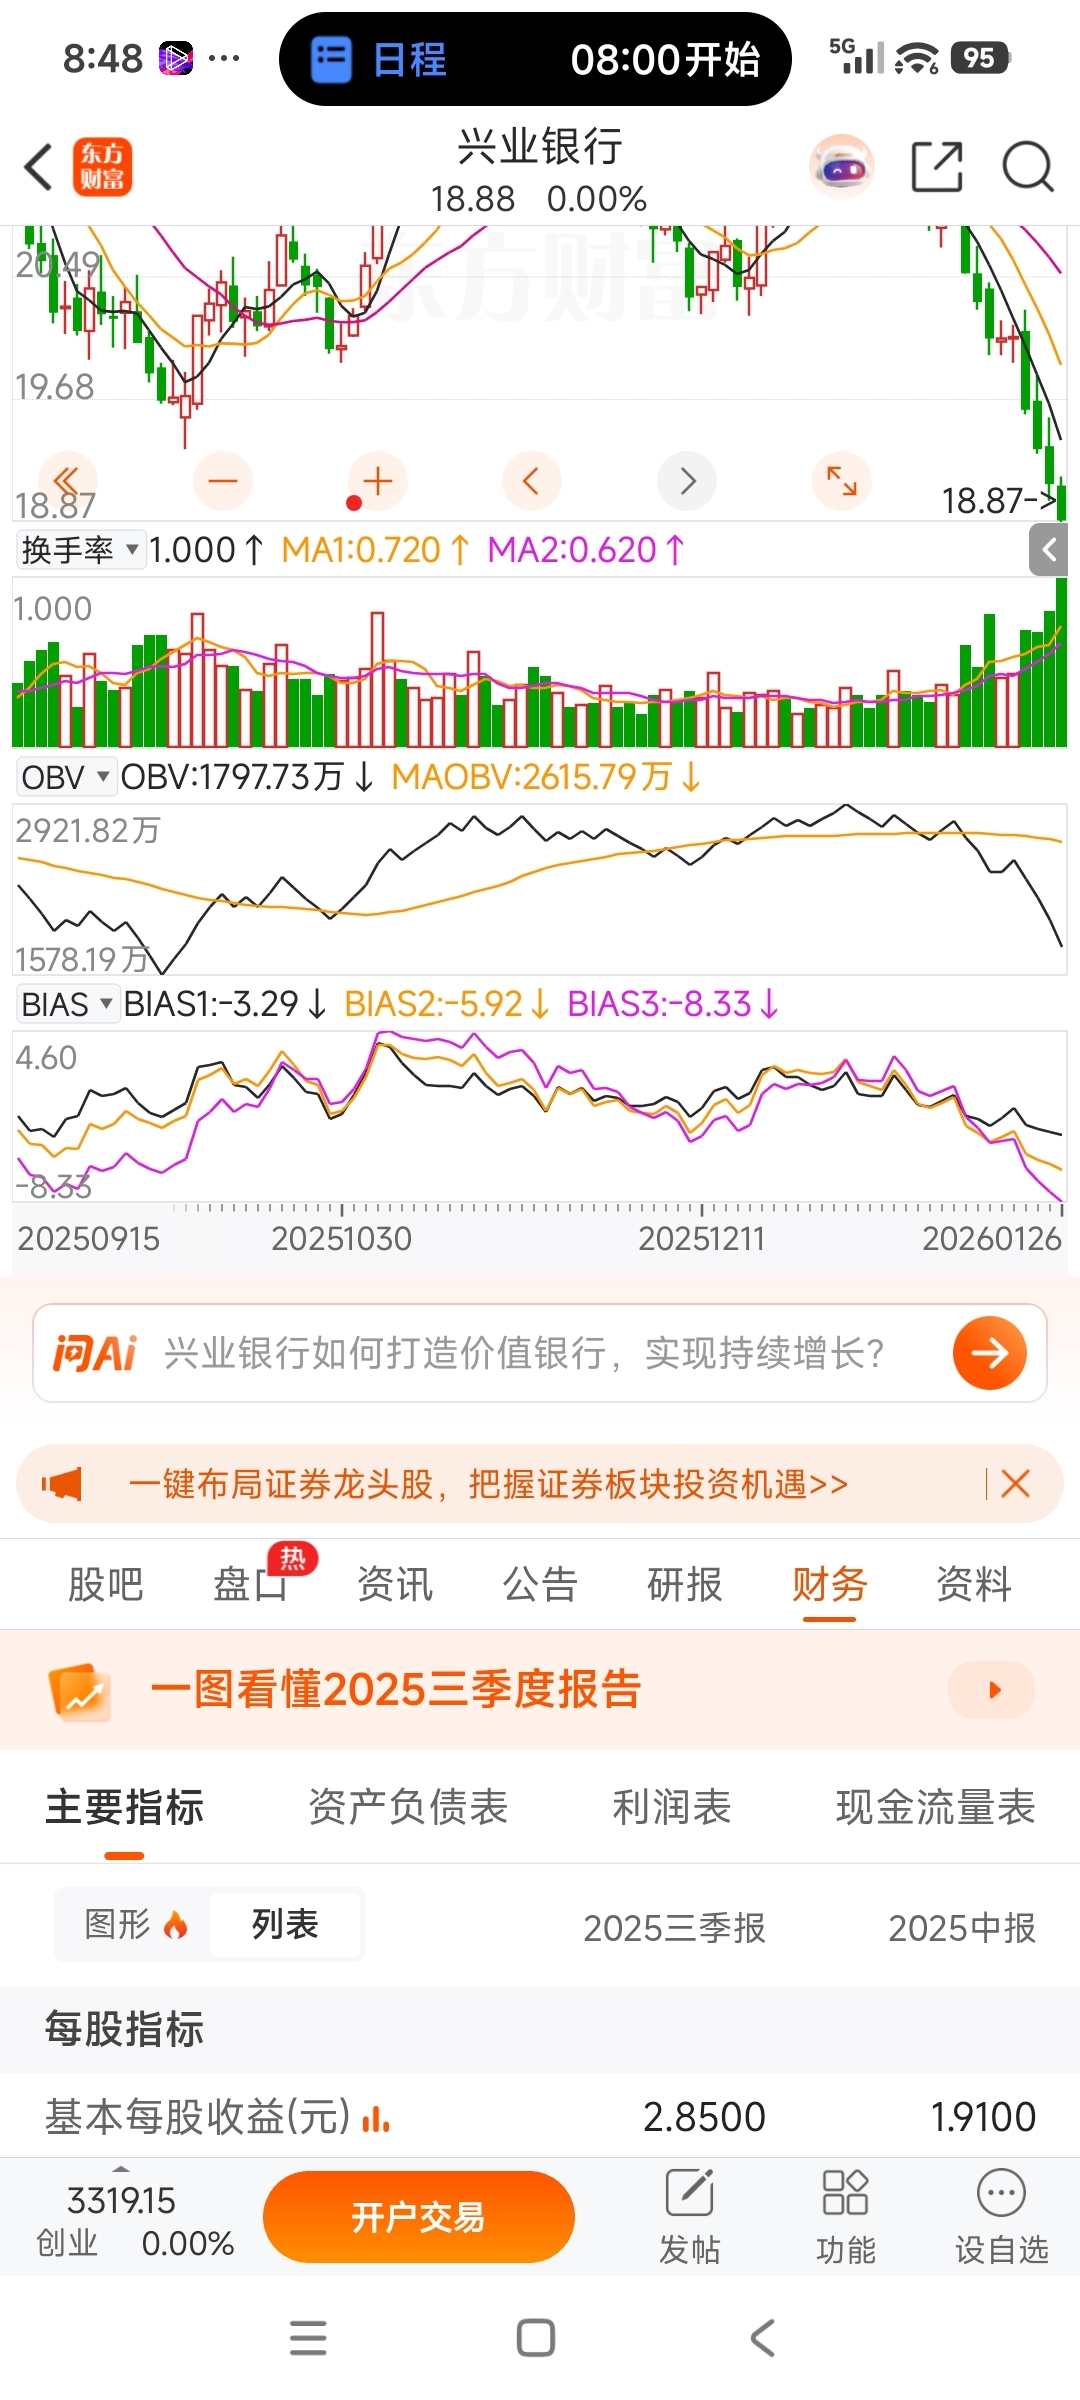Screen dimensions: 1080x2400
Task: Move chart right with gray right arrow
Action: click(x=687, y=482)
